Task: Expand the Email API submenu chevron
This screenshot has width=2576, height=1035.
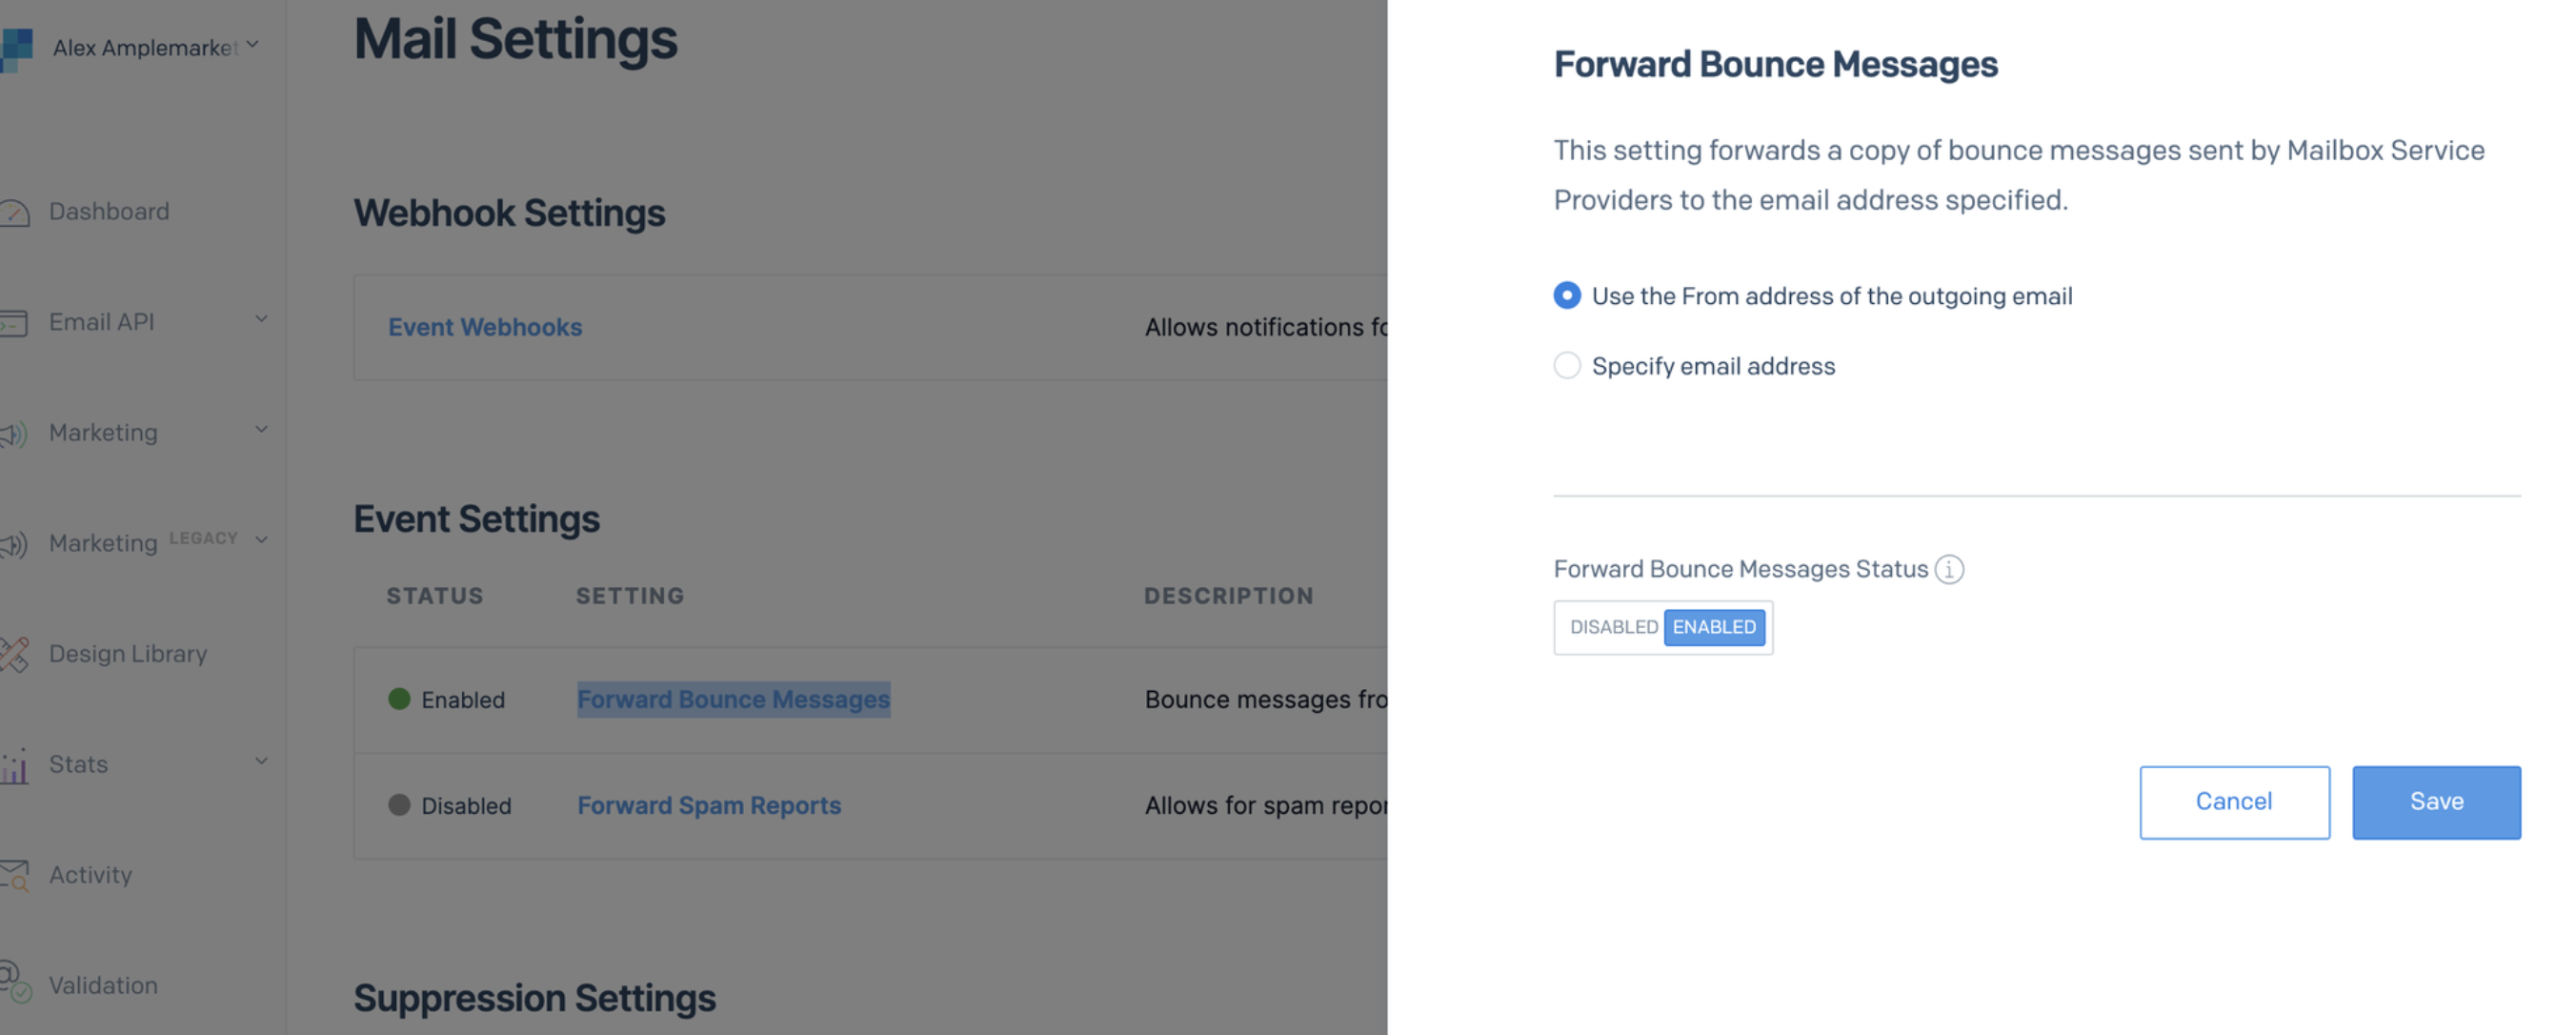Action: (x=261, y=320)
